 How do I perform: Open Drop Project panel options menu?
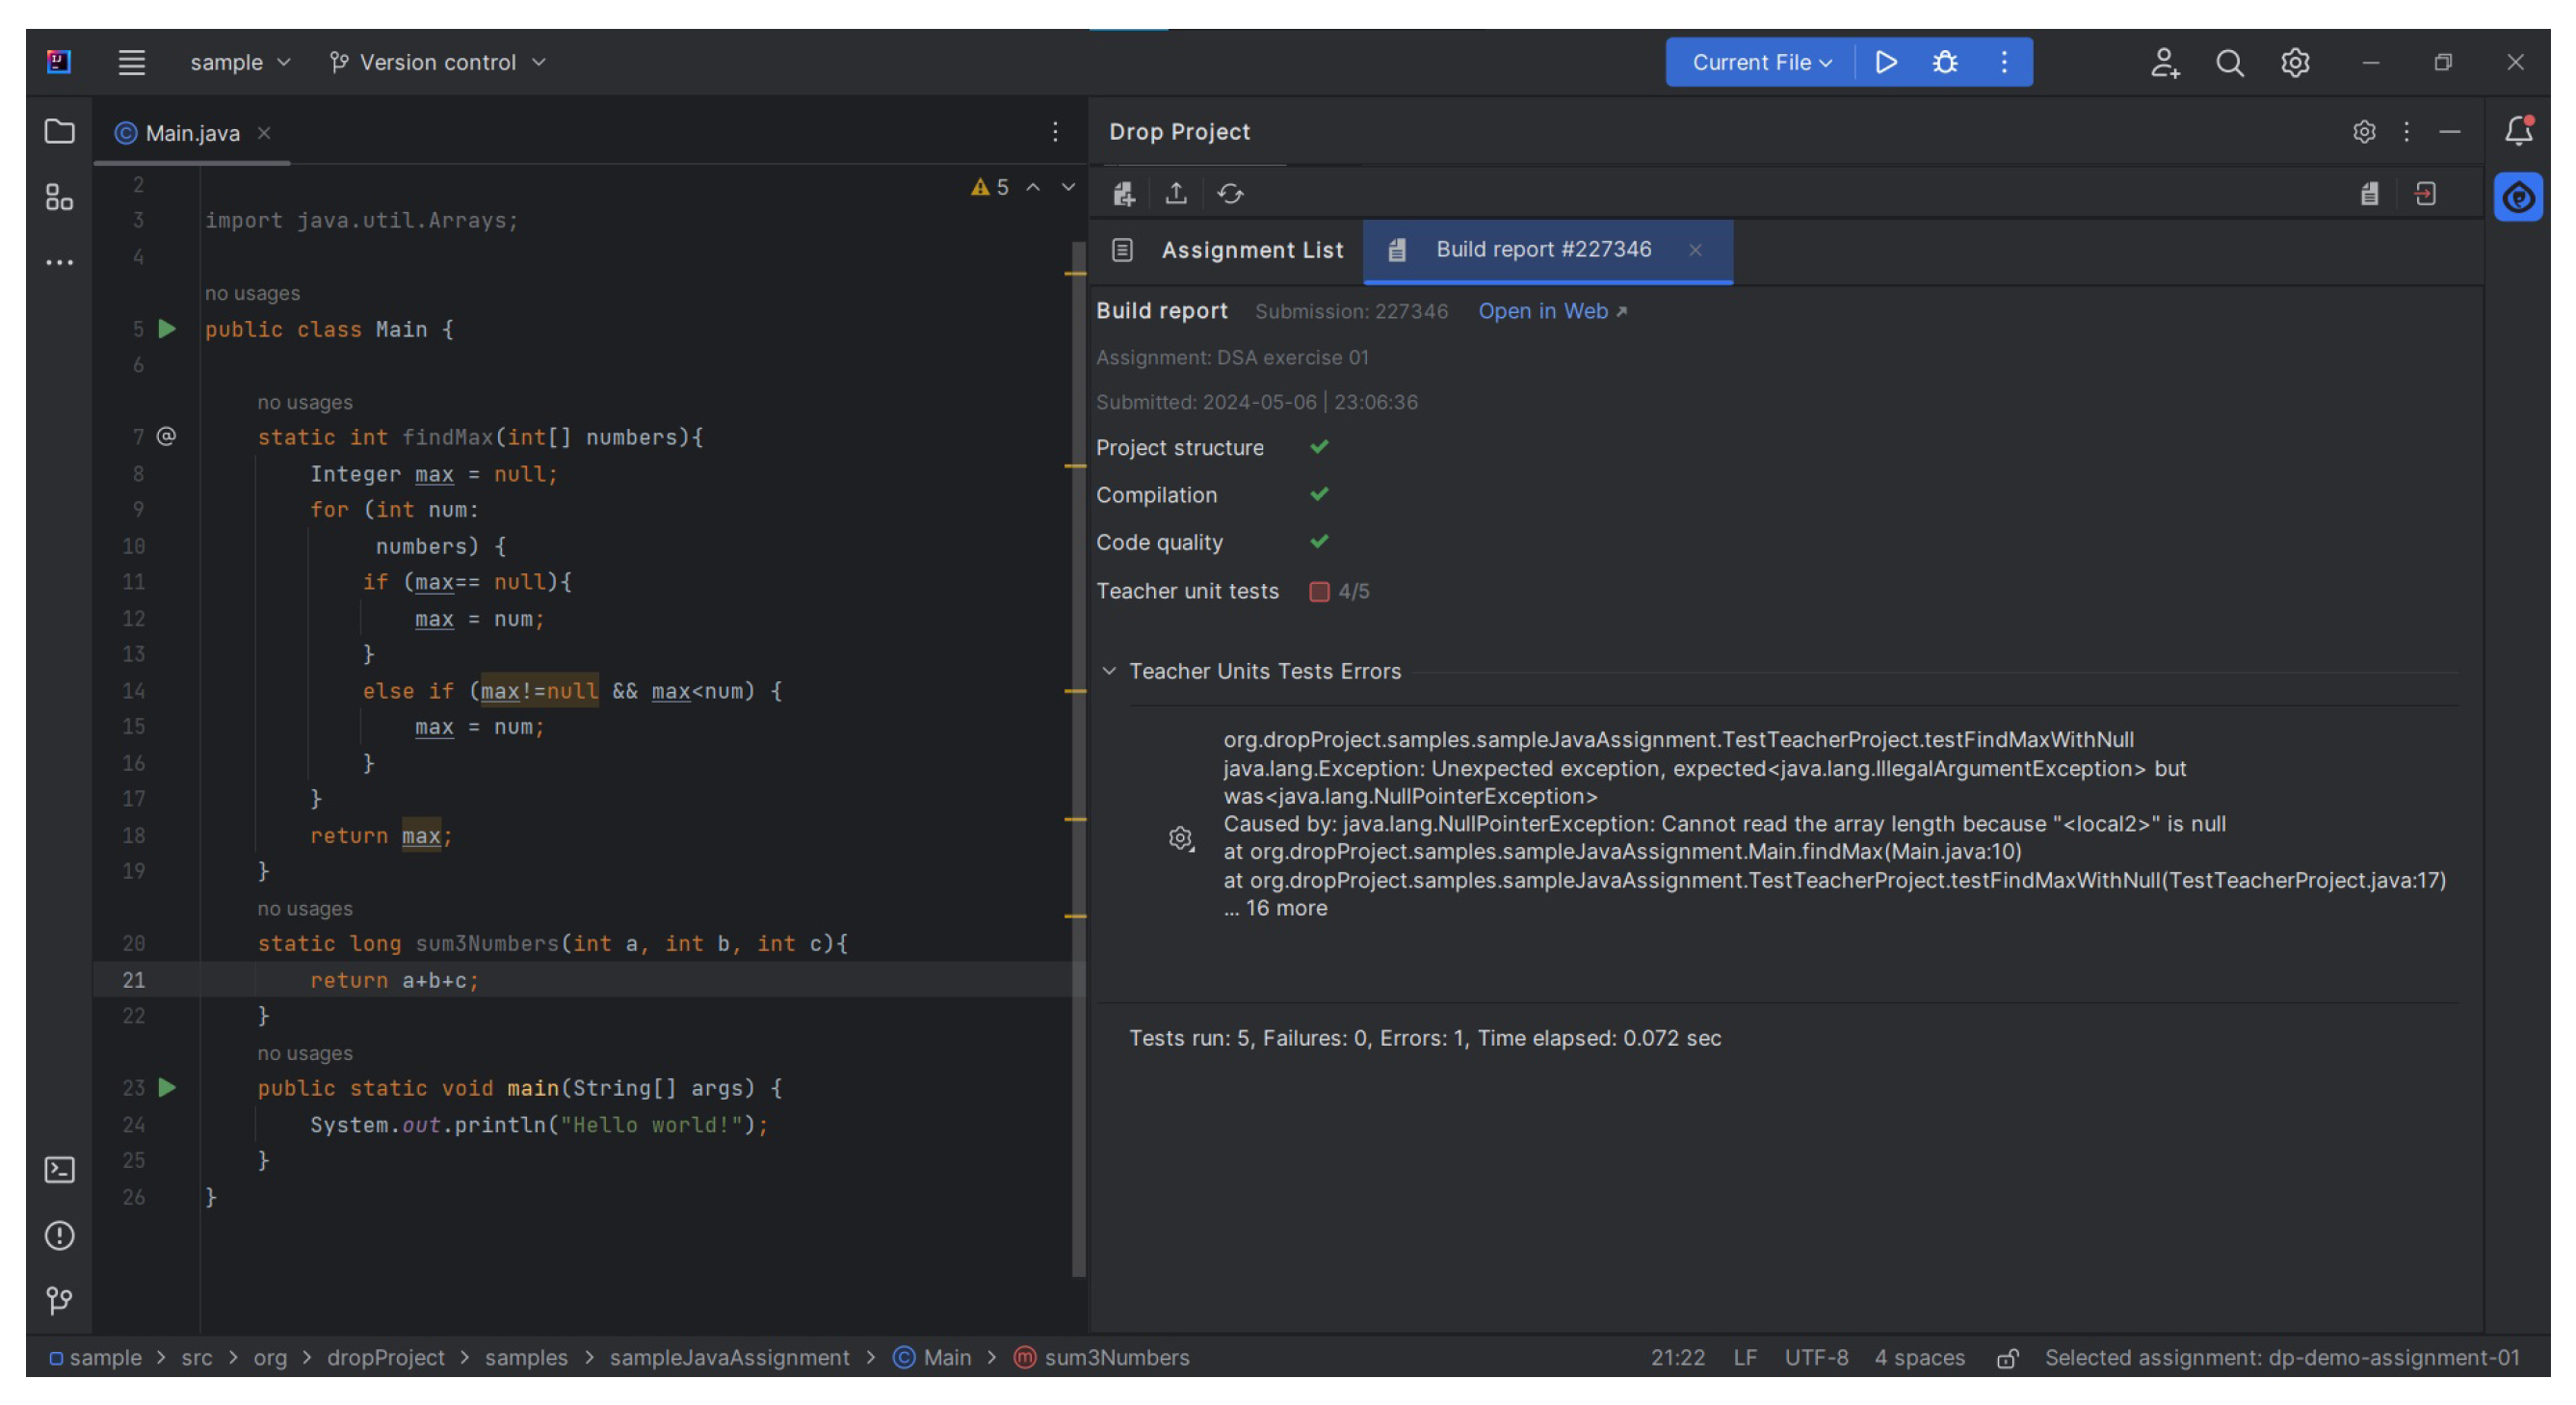2407,131
